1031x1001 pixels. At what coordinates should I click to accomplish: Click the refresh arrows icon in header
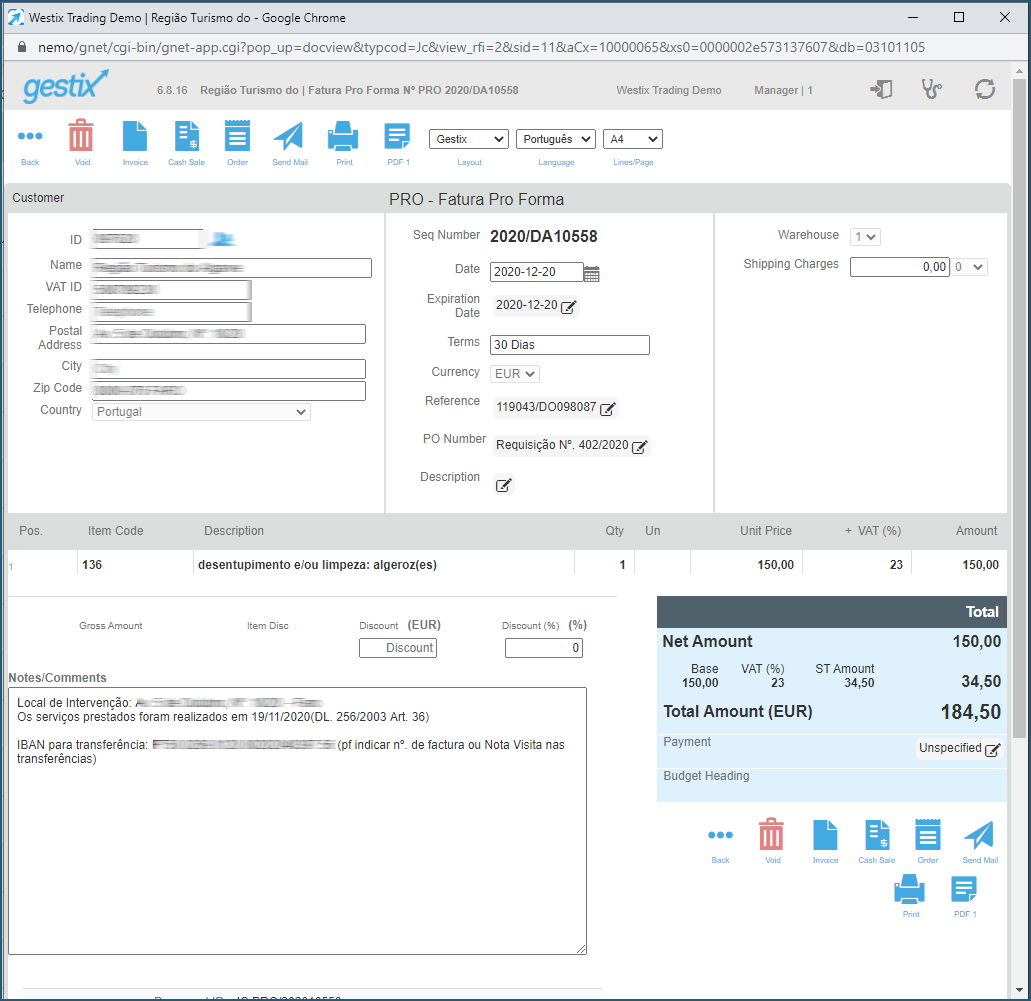tap(984, 89)
